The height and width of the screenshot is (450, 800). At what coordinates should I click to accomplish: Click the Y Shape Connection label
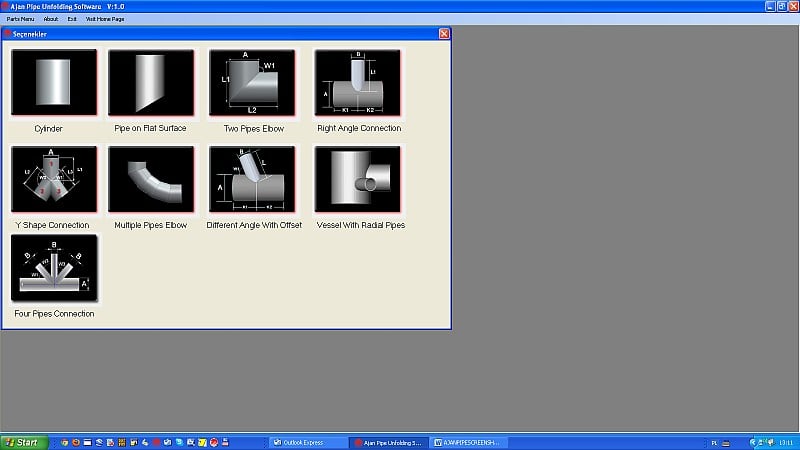pos(52,225)
